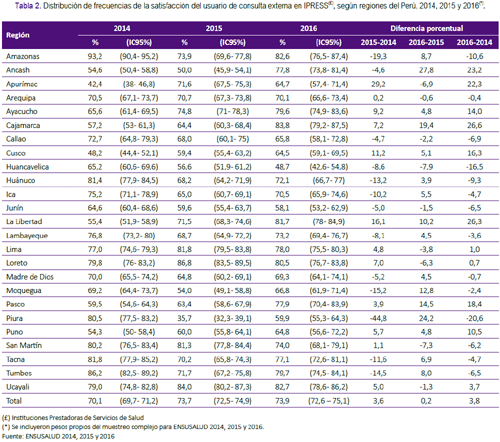This screenshot has width=500, height=442.
Task: Click the Región column header
Action: 18,35
